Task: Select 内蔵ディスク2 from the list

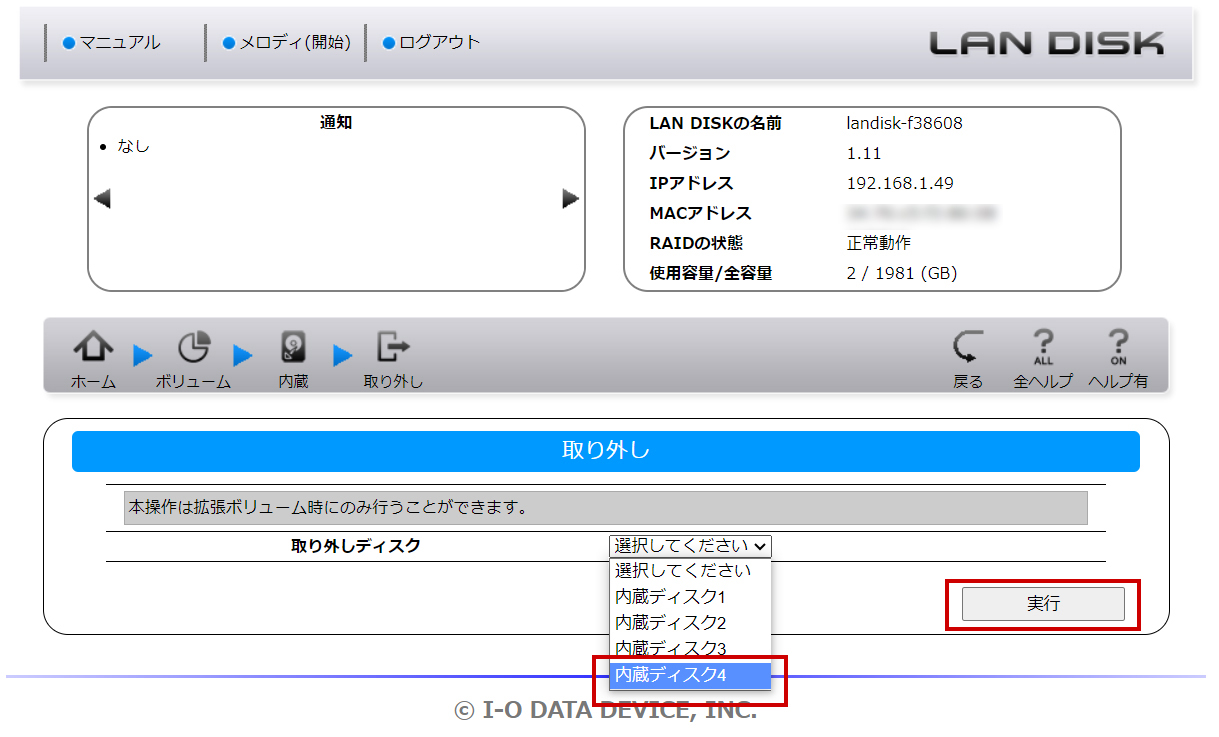Action: tap(690, 623)
